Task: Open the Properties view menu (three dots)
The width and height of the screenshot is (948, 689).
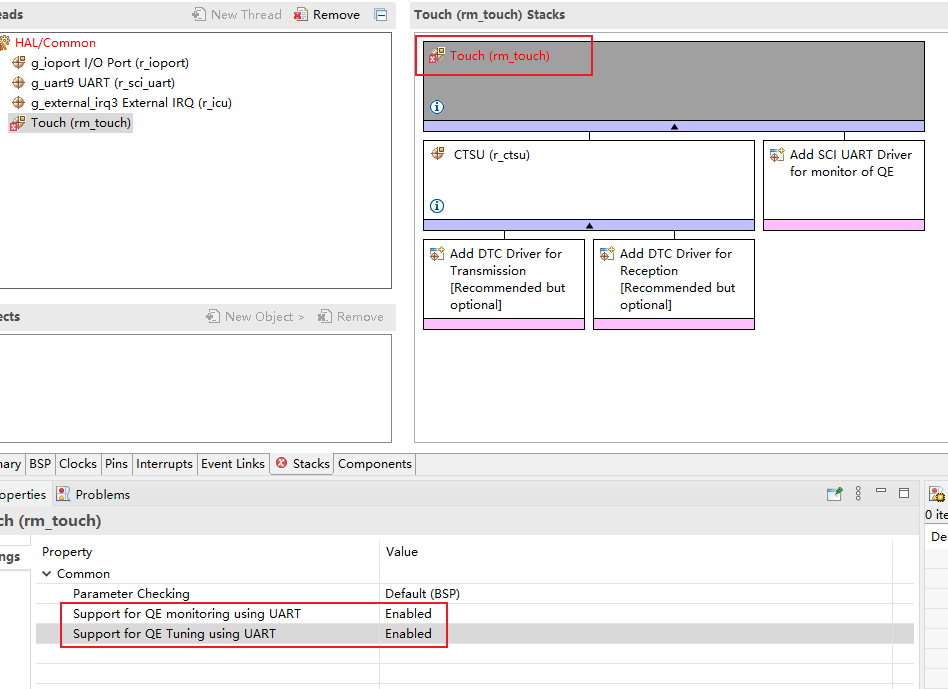Action: pos(858,493)
